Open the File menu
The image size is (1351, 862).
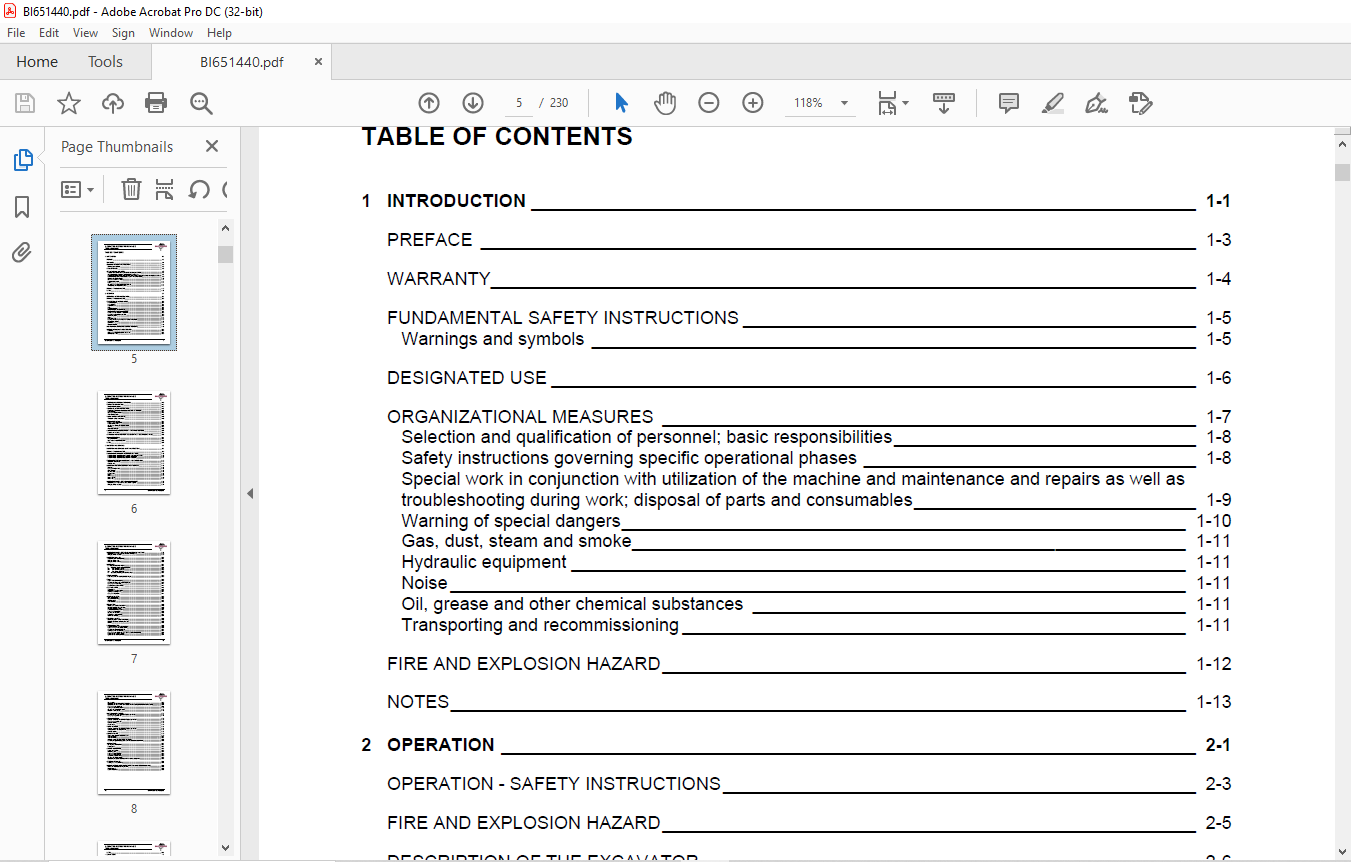[x=16, y=33]
